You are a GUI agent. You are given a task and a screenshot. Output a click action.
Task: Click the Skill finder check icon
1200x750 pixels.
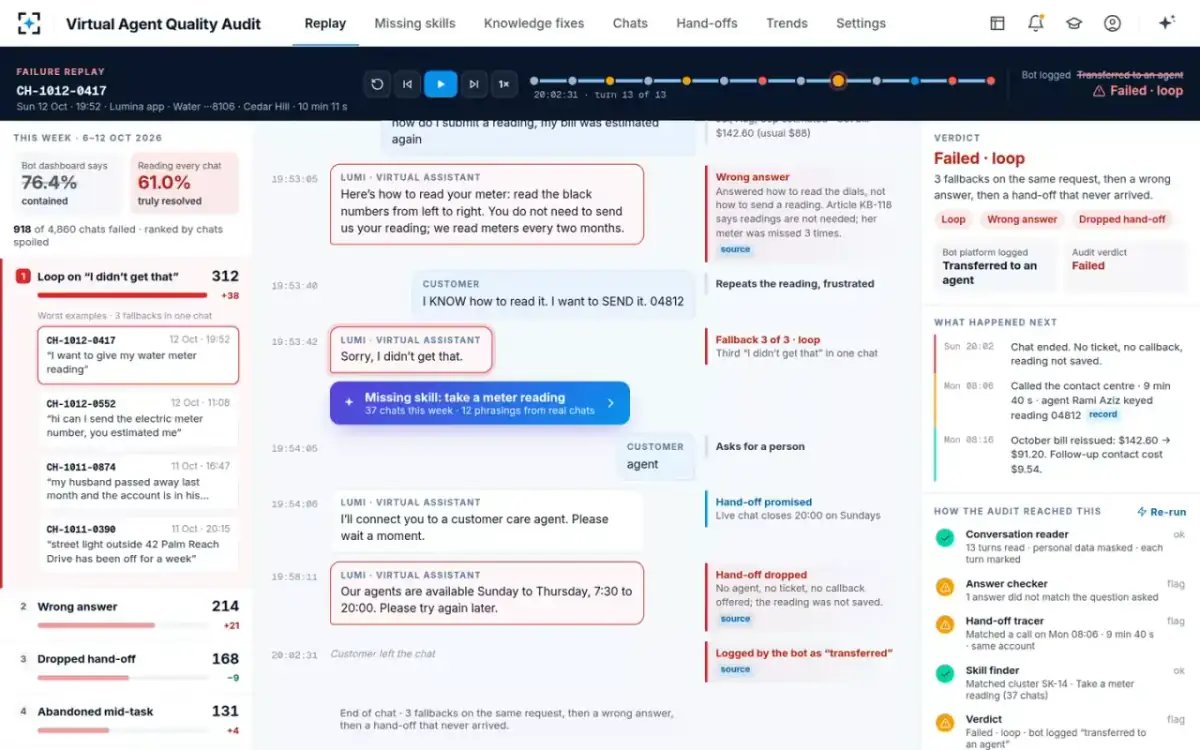click(x=944, y=674)
